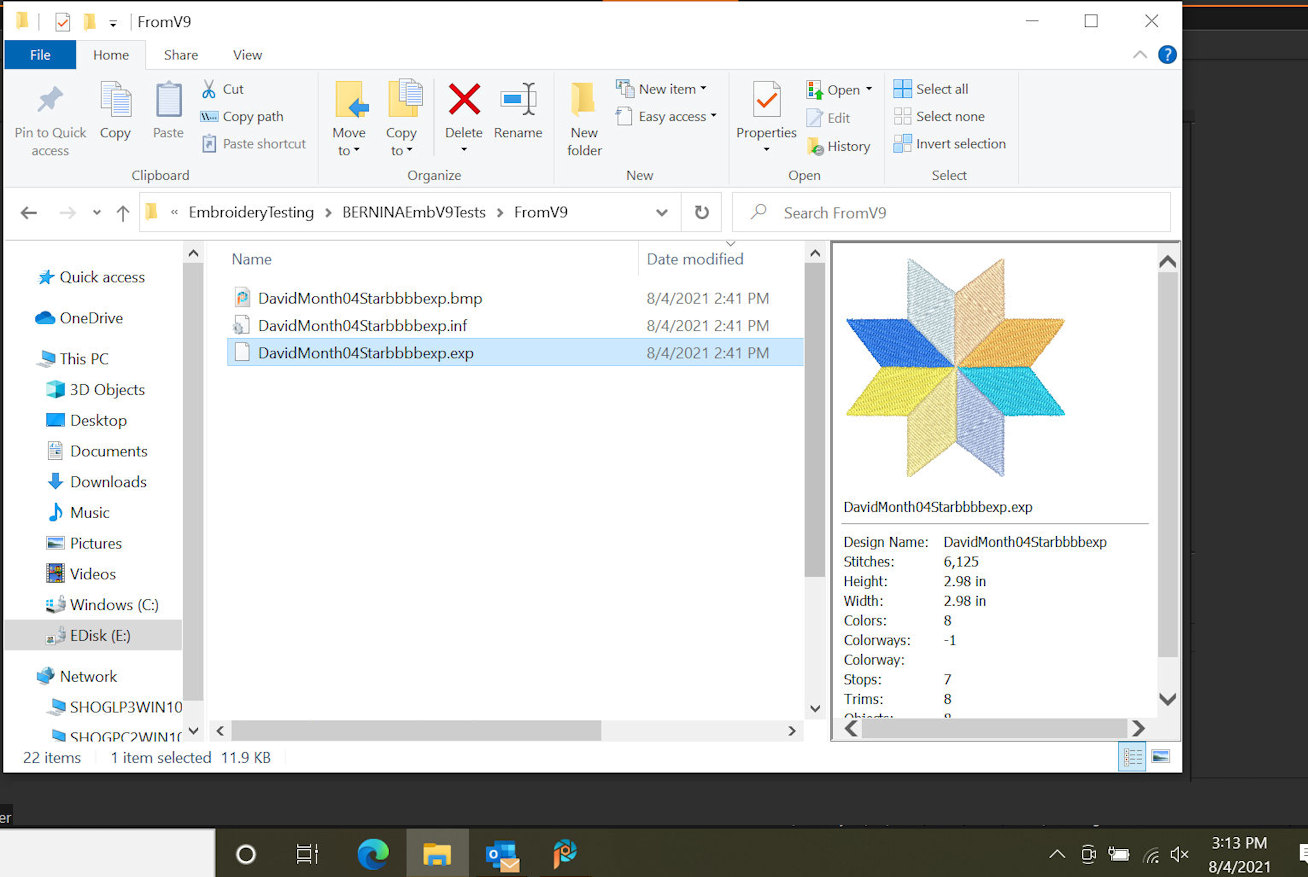
Task: Click the Paste clipboard icon
Action: point(168,101)
